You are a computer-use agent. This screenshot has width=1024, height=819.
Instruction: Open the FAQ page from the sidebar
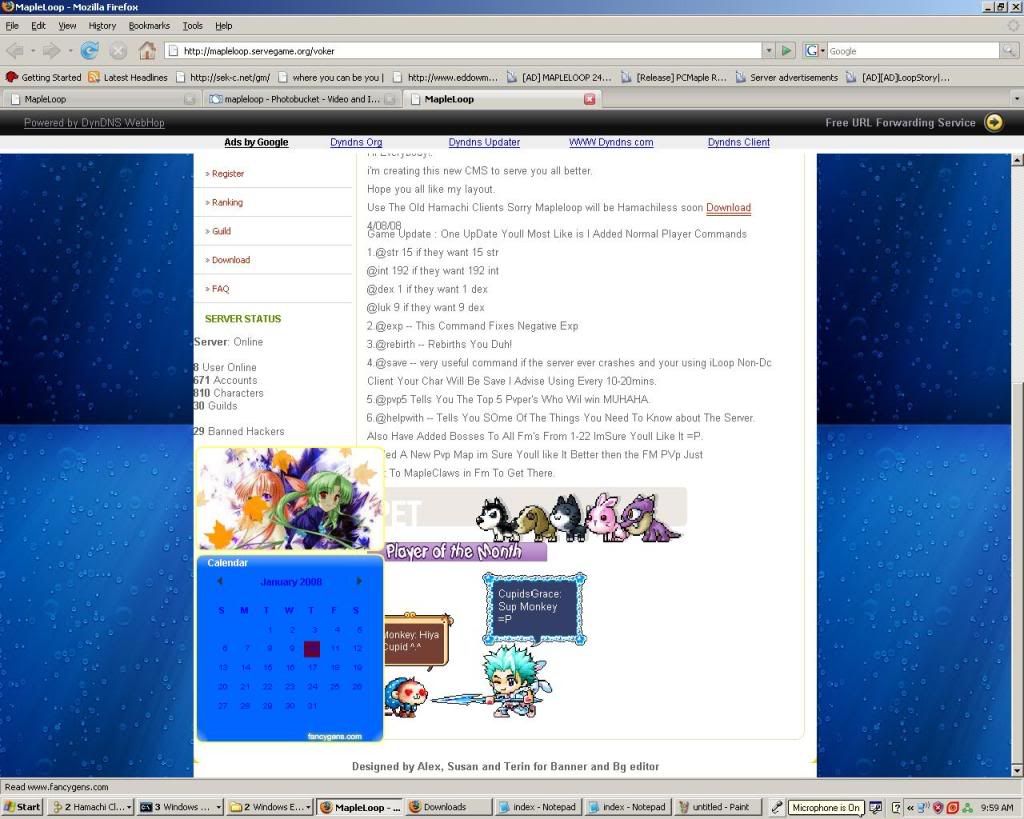[x=221, y=288]
